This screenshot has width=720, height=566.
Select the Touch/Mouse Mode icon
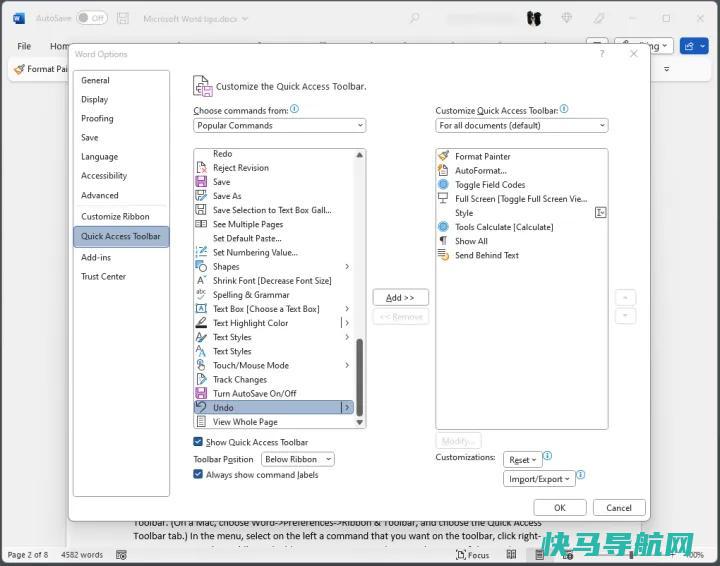201,365
